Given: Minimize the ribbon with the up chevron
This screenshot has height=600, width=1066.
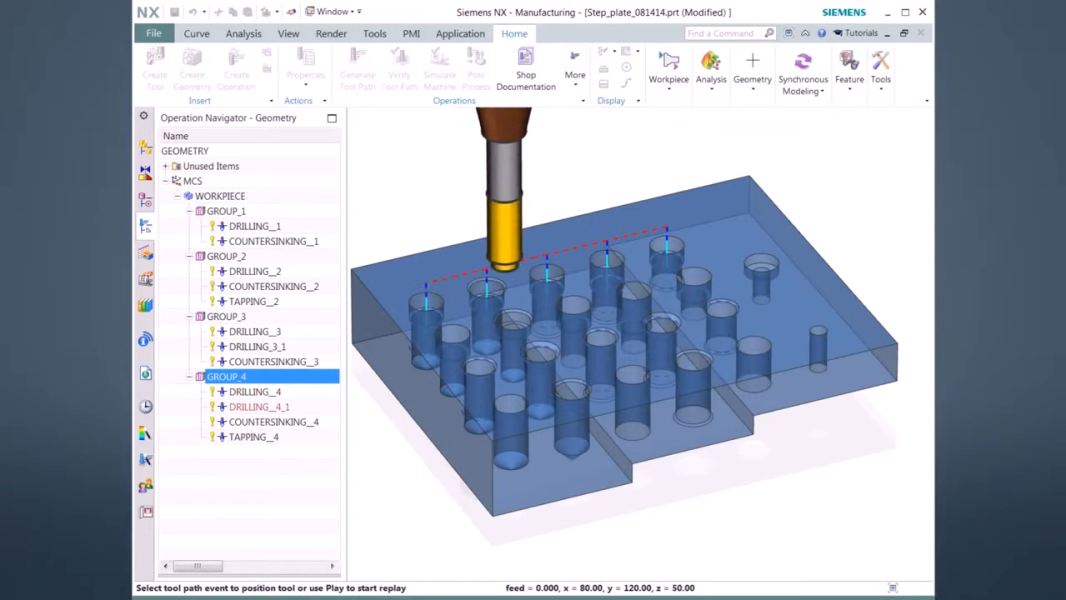Looking at the screenshot, I should point(805,33).
